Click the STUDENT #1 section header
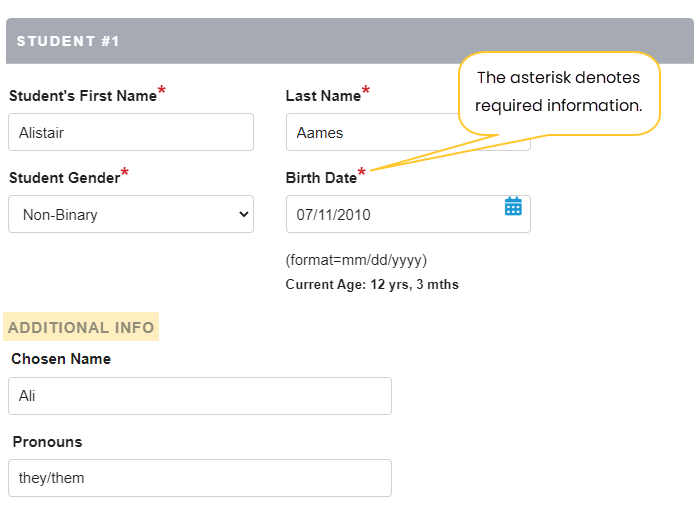This screenshot has width=698, height=506. (68, 41)
